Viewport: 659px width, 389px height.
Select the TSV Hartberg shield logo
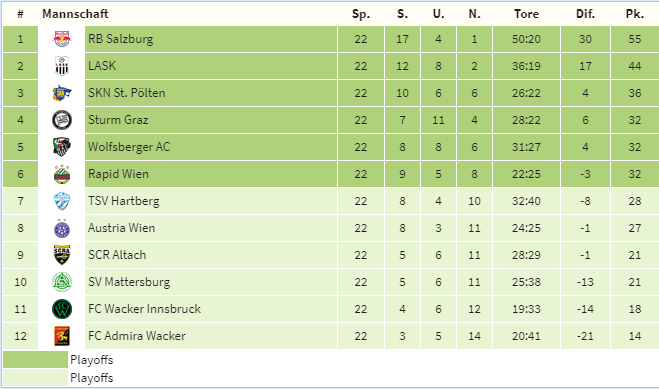coord(62,201)
